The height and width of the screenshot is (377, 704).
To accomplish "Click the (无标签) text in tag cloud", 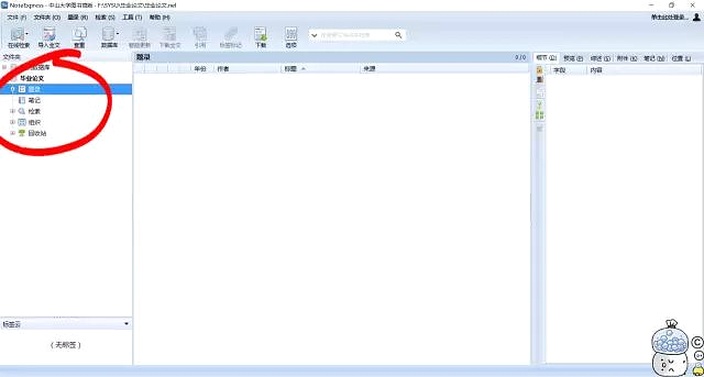I will (x=66, y=345).
